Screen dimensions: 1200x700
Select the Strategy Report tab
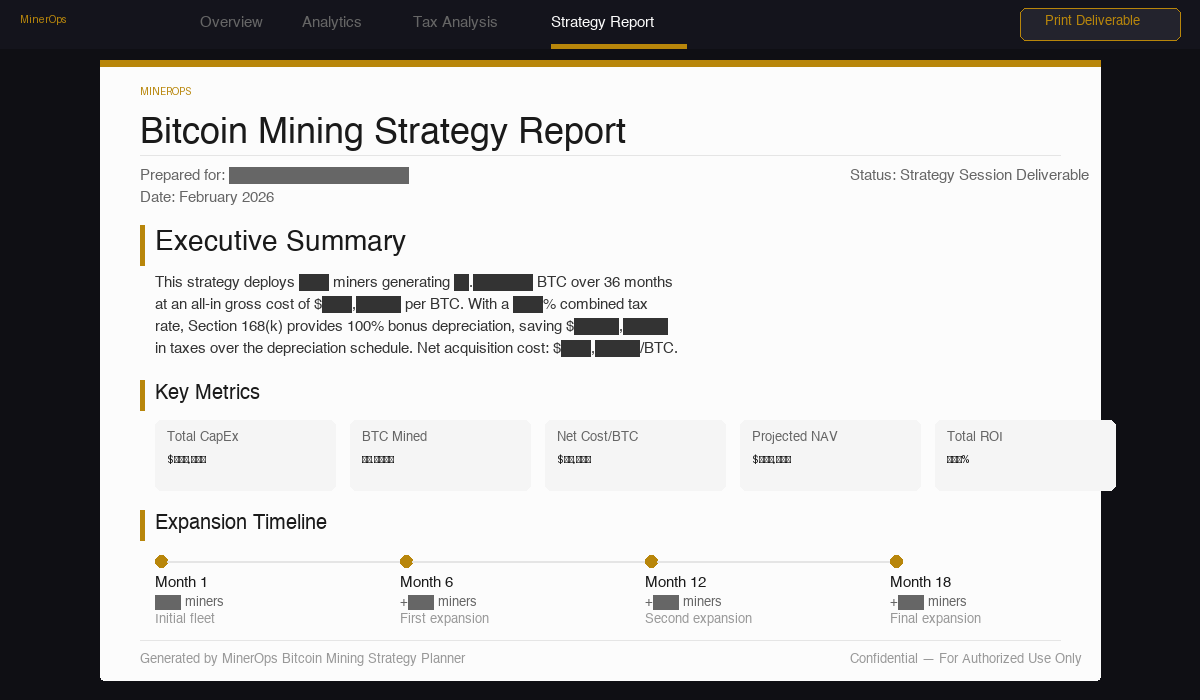[602, 22]
